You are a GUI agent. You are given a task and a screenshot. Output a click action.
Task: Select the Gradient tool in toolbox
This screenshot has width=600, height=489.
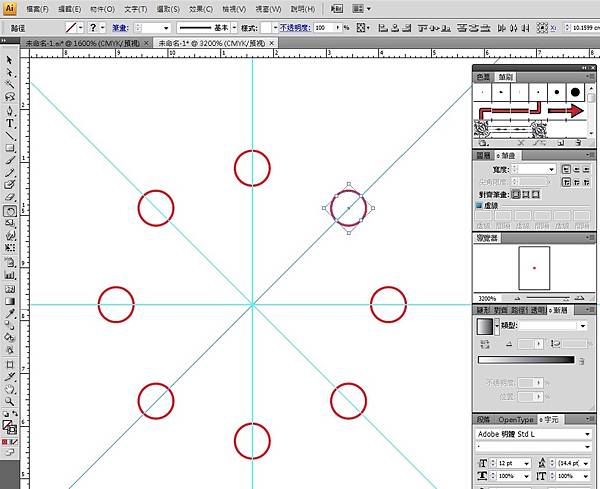point(10,301)
